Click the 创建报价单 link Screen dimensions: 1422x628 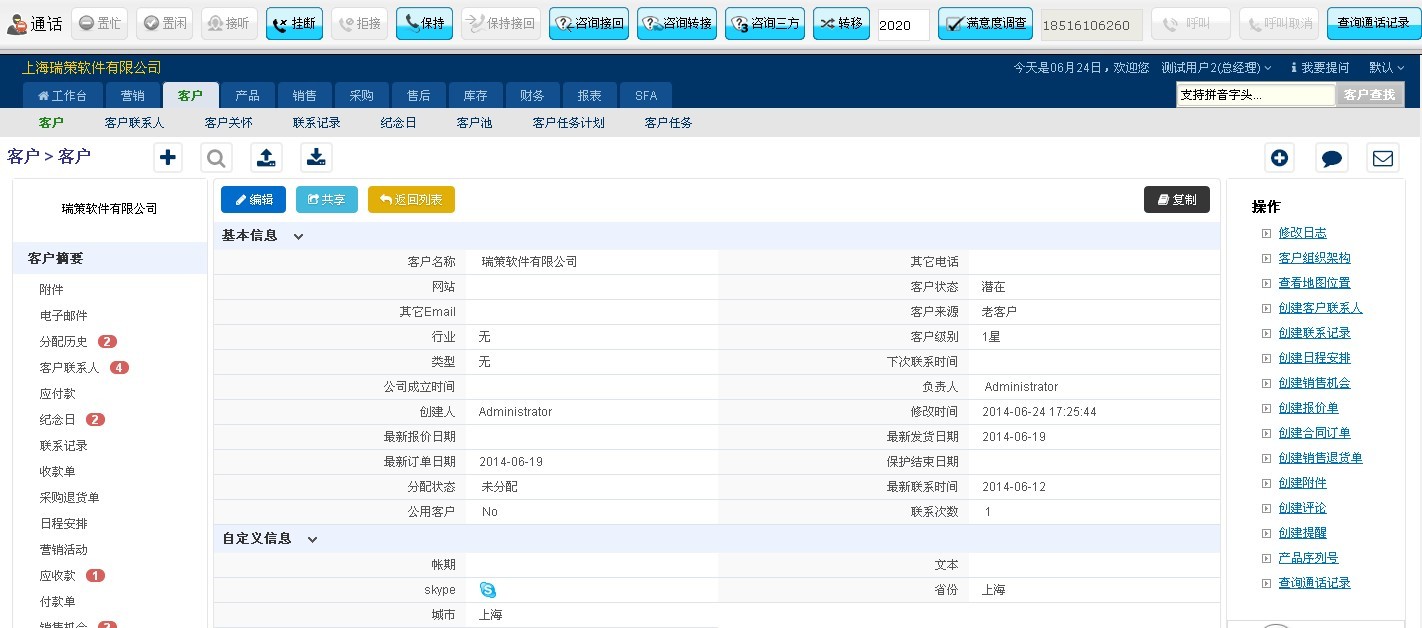[x=1308, y=408]
